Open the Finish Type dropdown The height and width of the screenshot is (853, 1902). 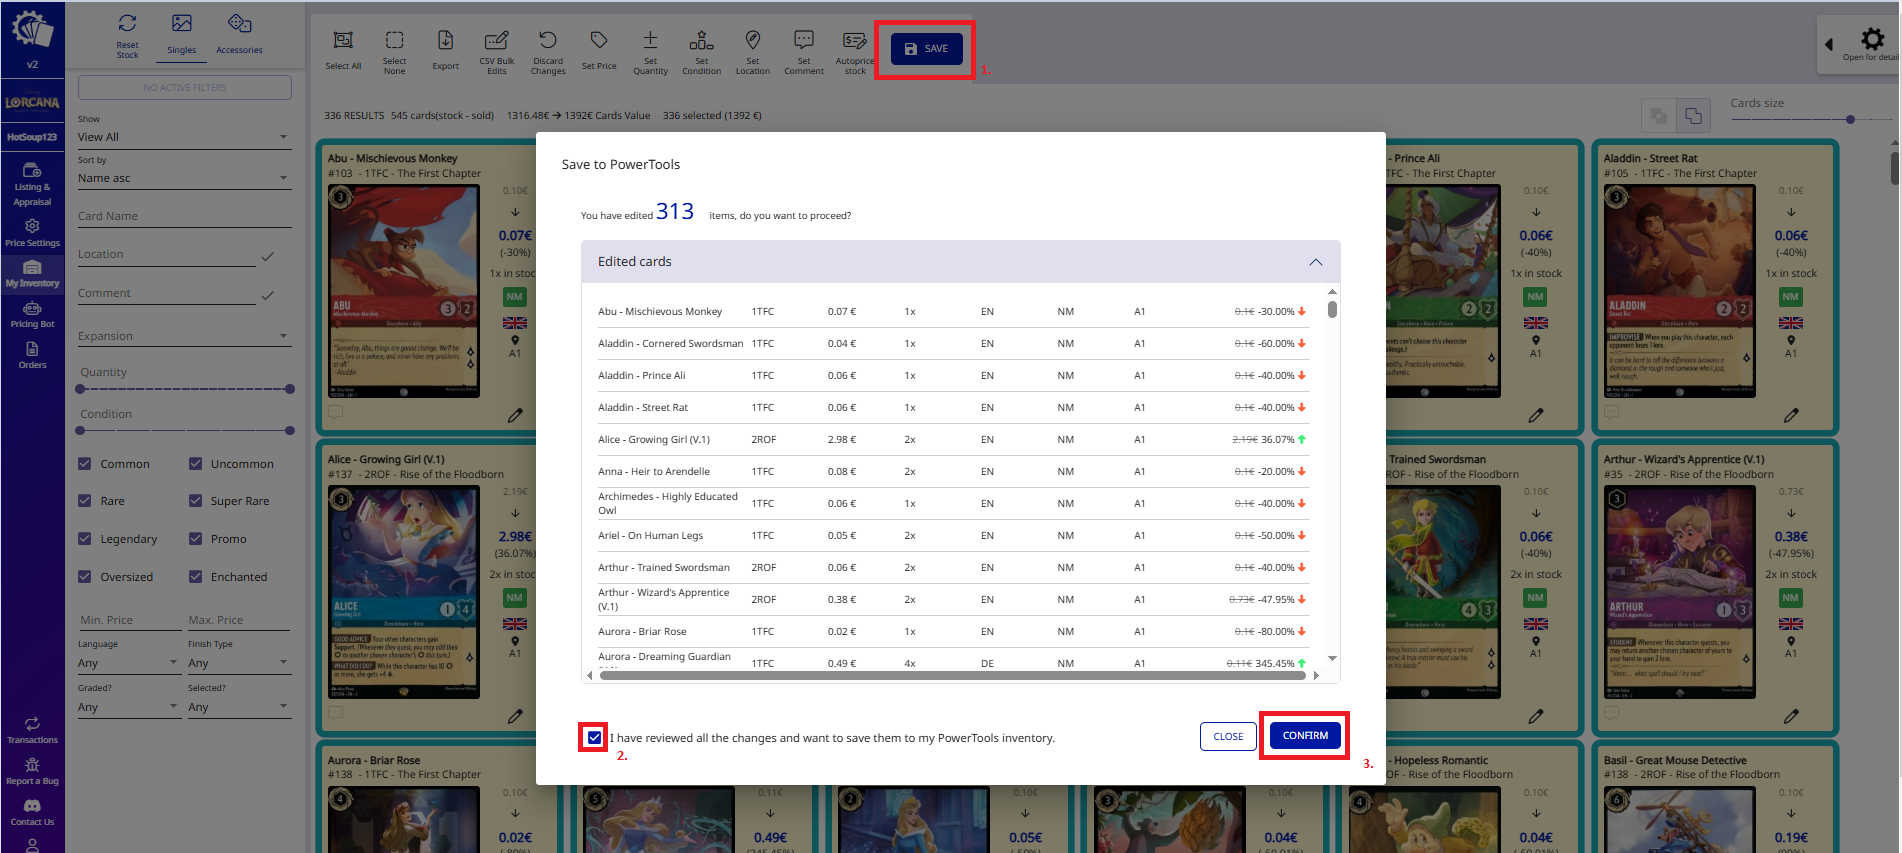[x=238, y=663]
